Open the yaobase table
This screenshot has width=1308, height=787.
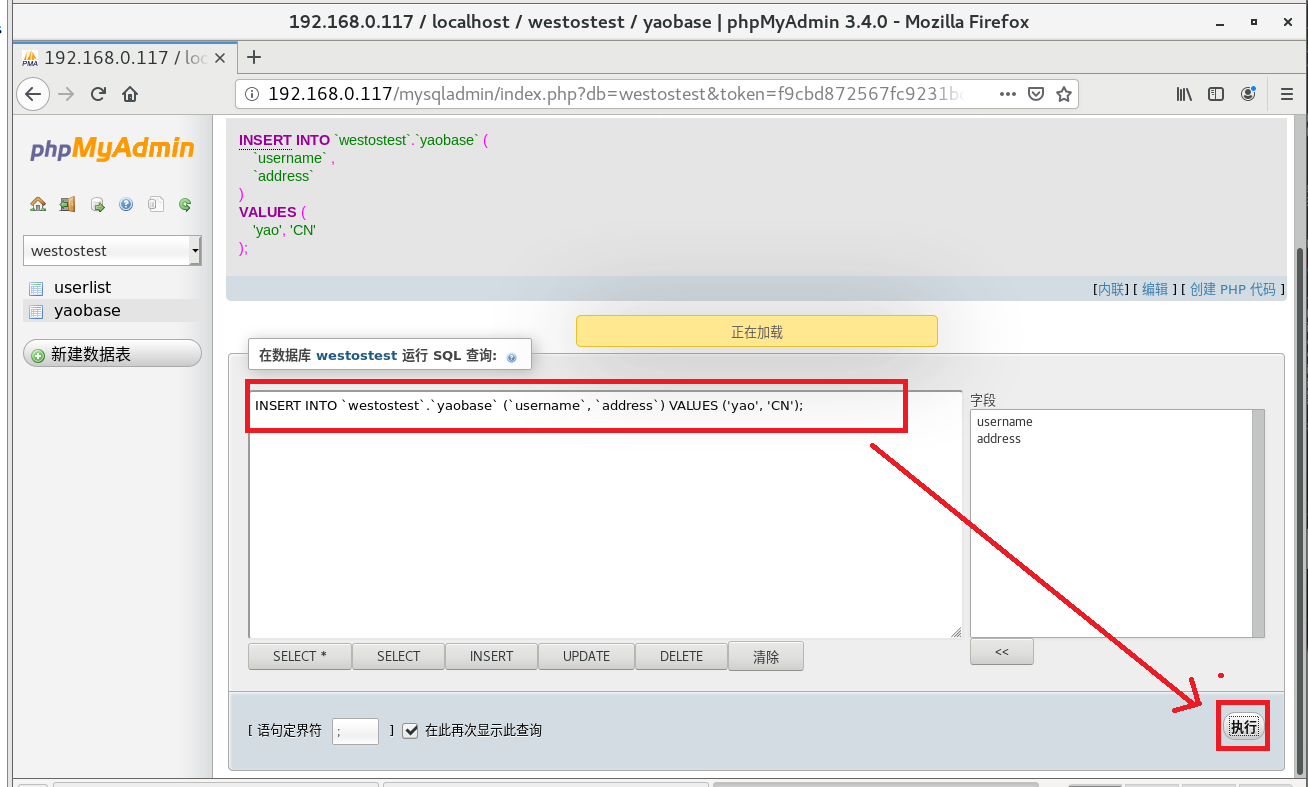[87, 311]
